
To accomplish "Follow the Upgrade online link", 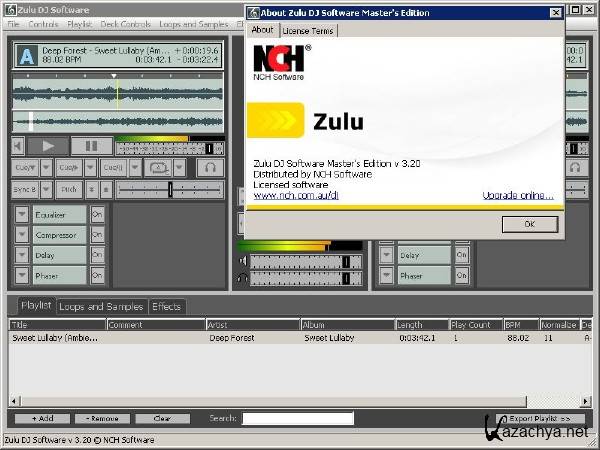I will pyautogui.click(x=517, y=196).
